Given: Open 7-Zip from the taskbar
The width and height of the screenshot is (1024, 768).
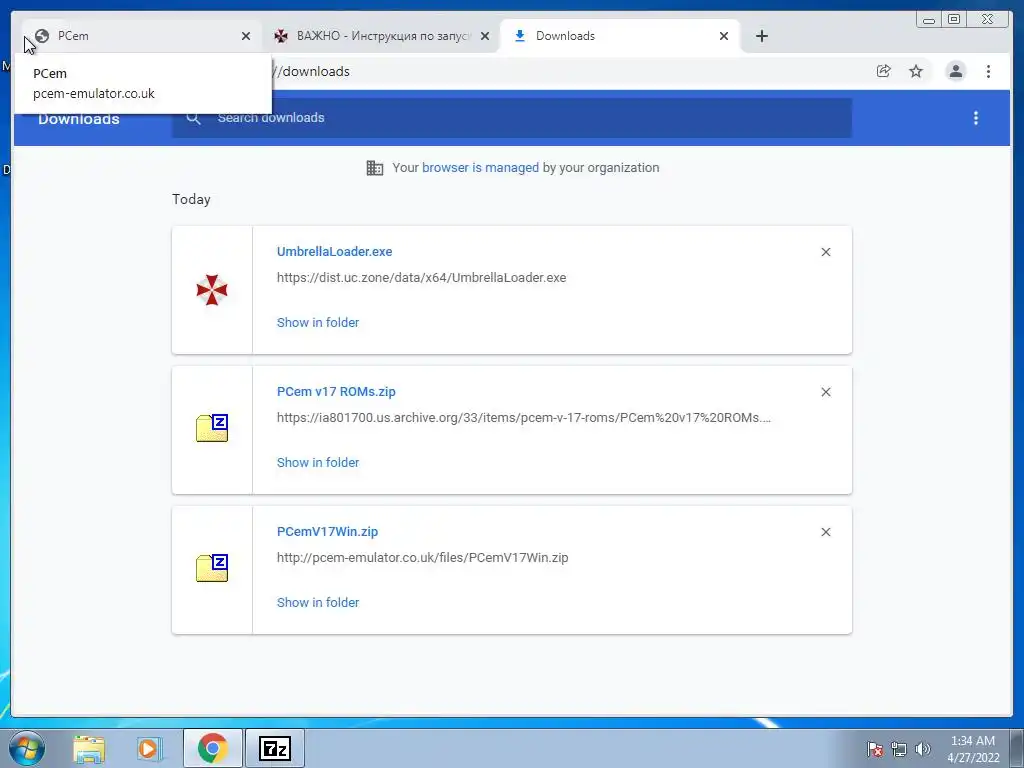Looking at the screenshot, I should click(275, 748).
